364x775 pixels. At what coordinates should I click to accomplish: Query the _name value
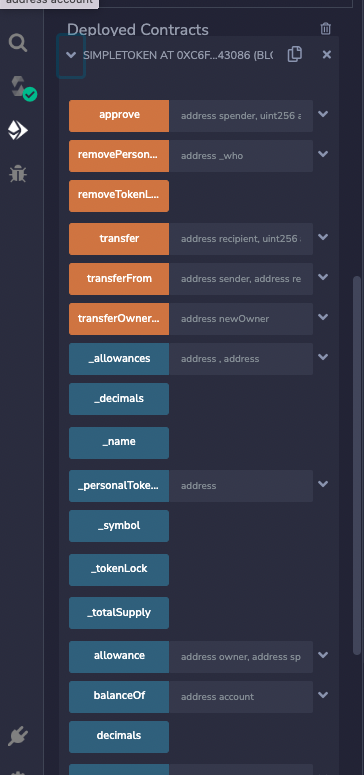119,443
